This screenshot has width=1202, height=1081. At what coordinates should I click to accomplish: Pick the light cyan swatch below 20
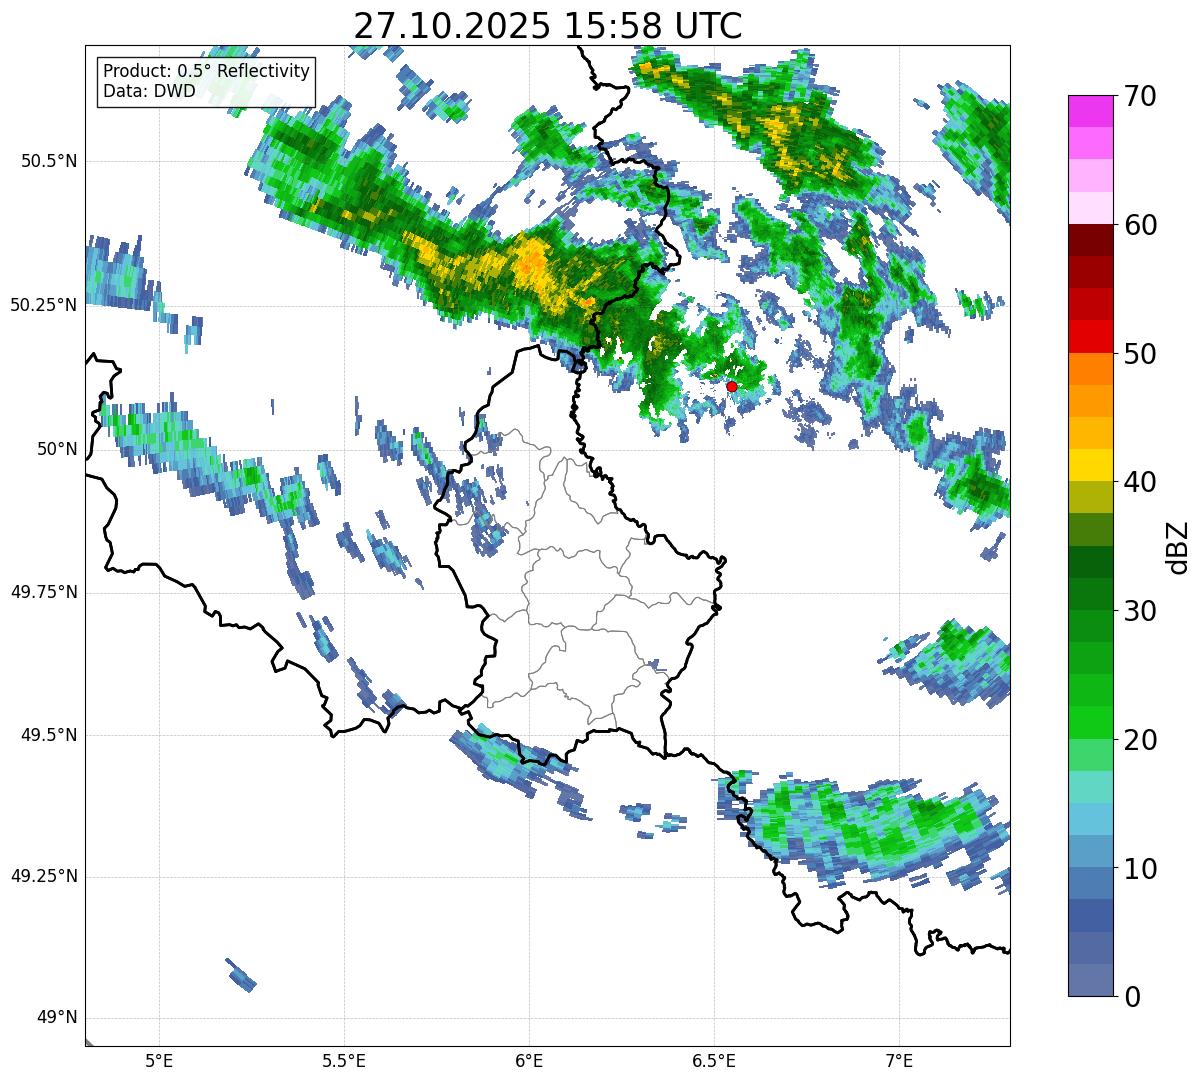[x=1090, y=787]
